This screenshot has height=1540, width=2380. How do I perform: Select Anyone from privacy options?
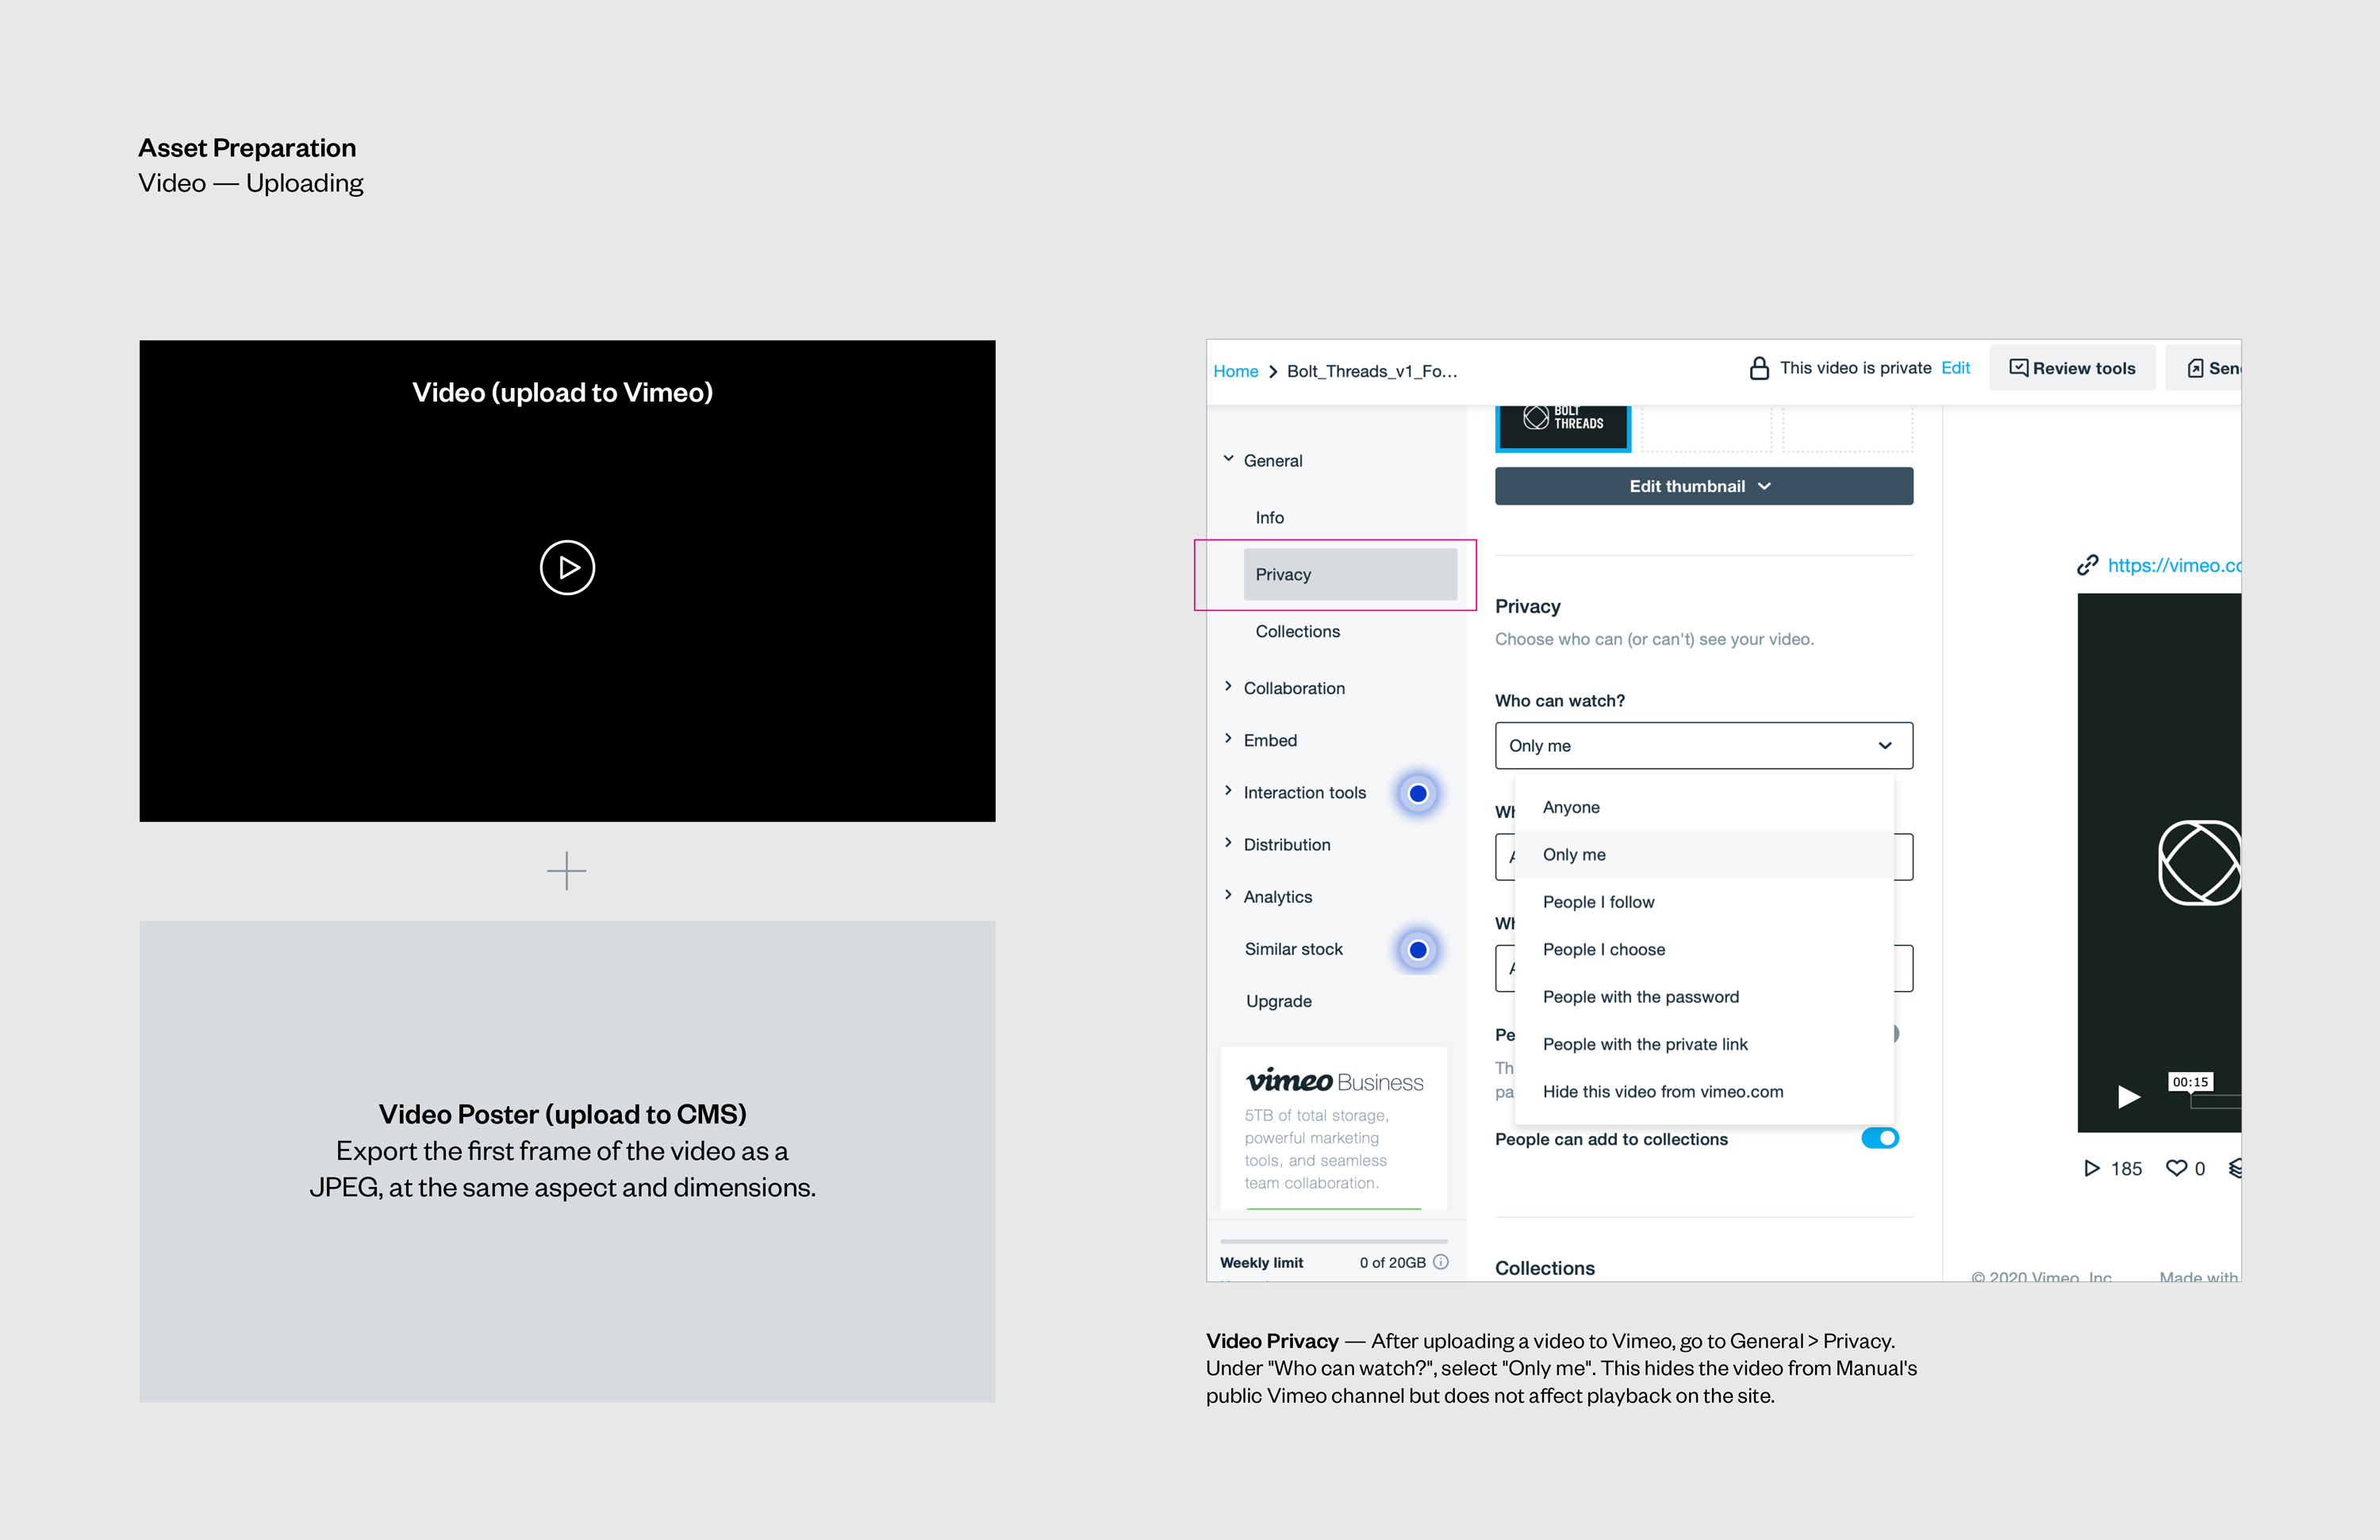pyautogui.click(x=1571, y=807)
